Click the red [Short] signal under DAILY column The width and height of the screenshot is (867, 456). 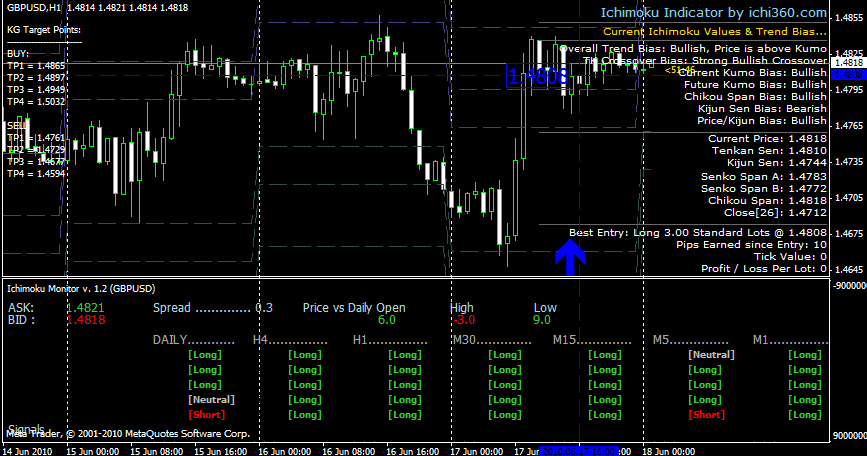click(x=207, y=415)
